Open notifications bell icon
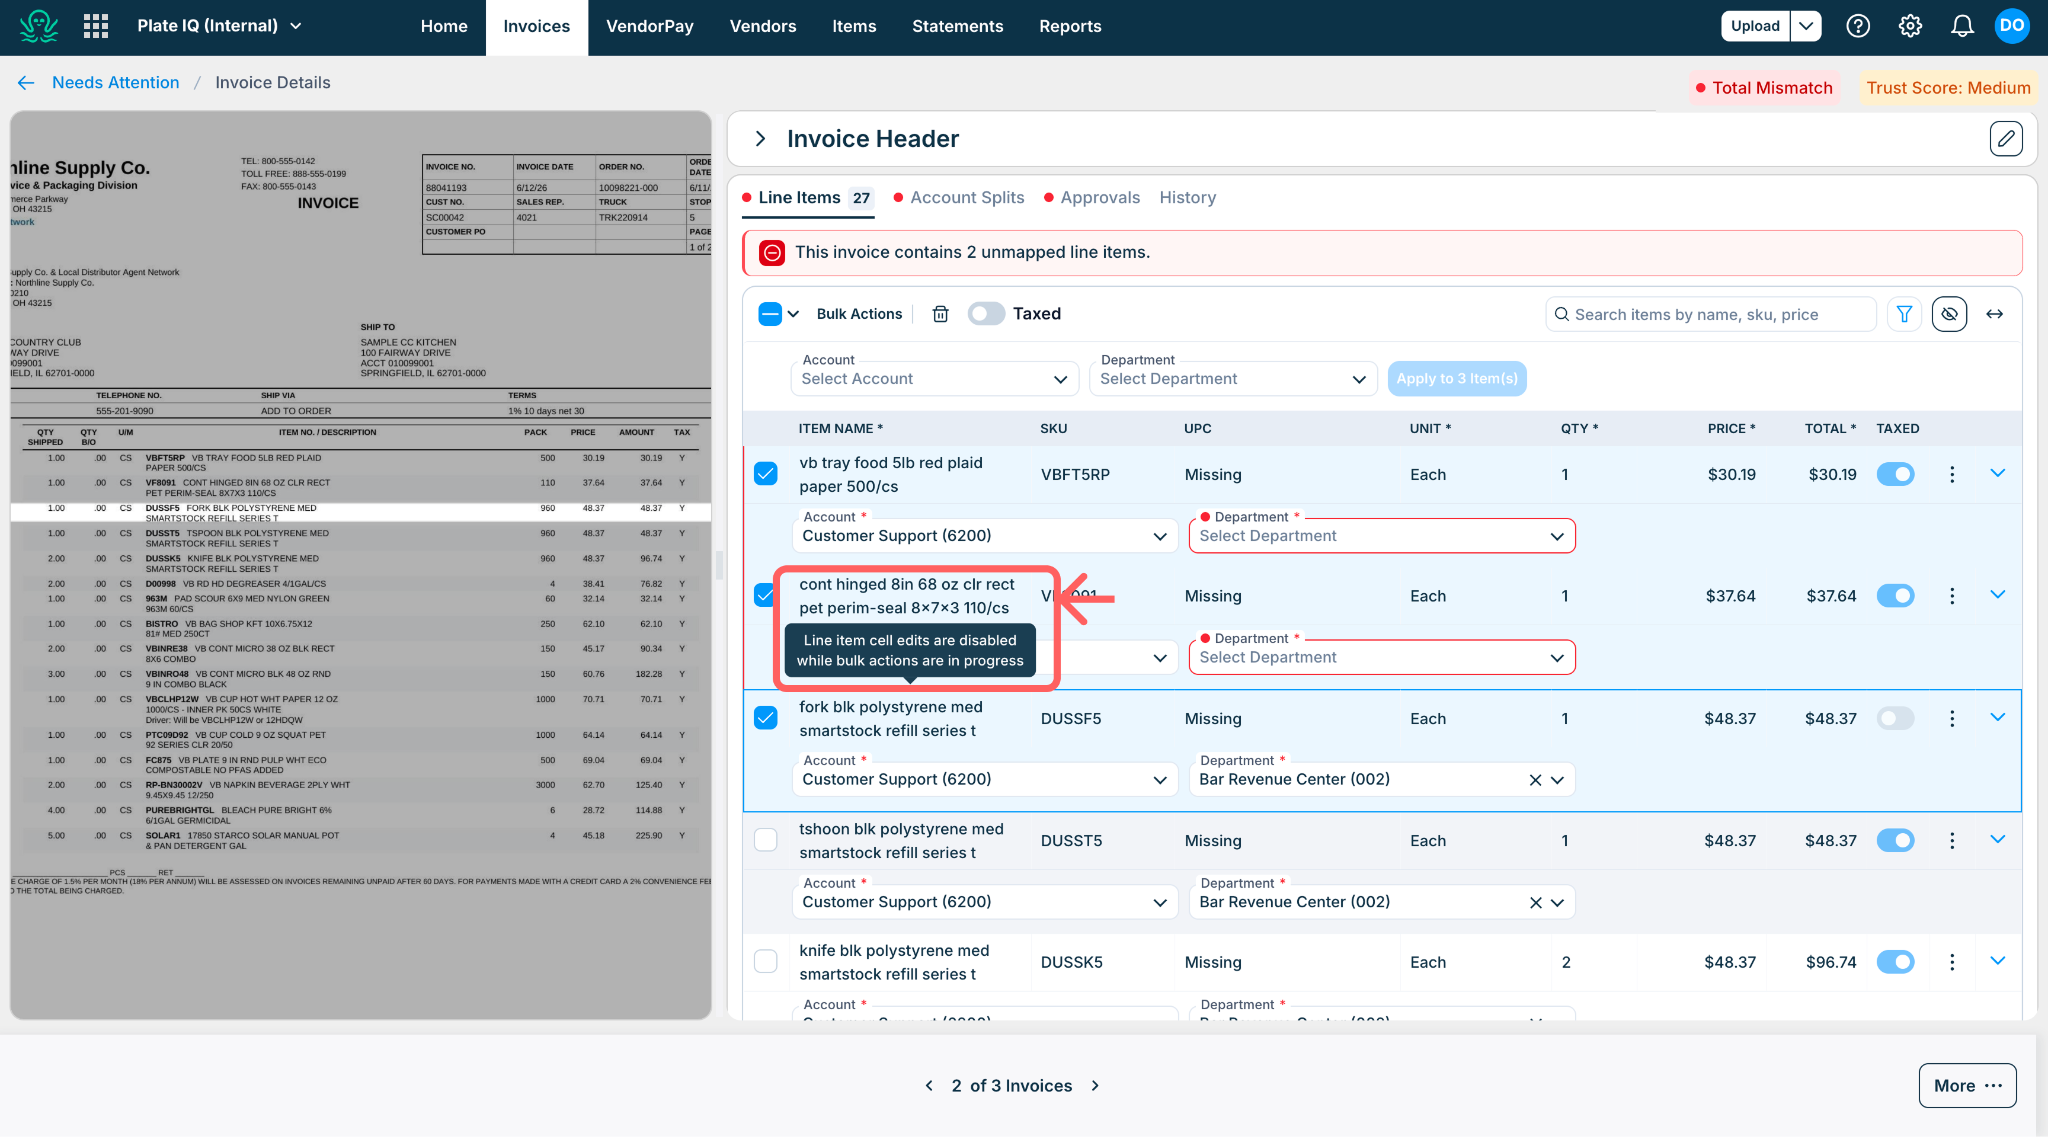The width and height of the screenshot is (2048, 1137). [1962, 26]
